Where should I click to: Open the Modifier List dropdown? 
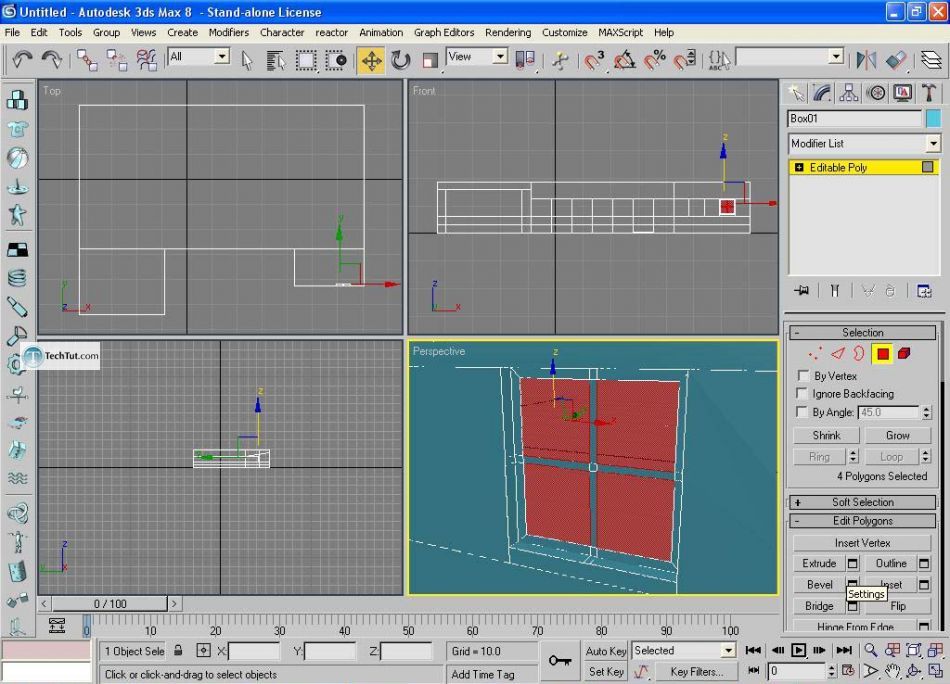click(x=932, y=144)
